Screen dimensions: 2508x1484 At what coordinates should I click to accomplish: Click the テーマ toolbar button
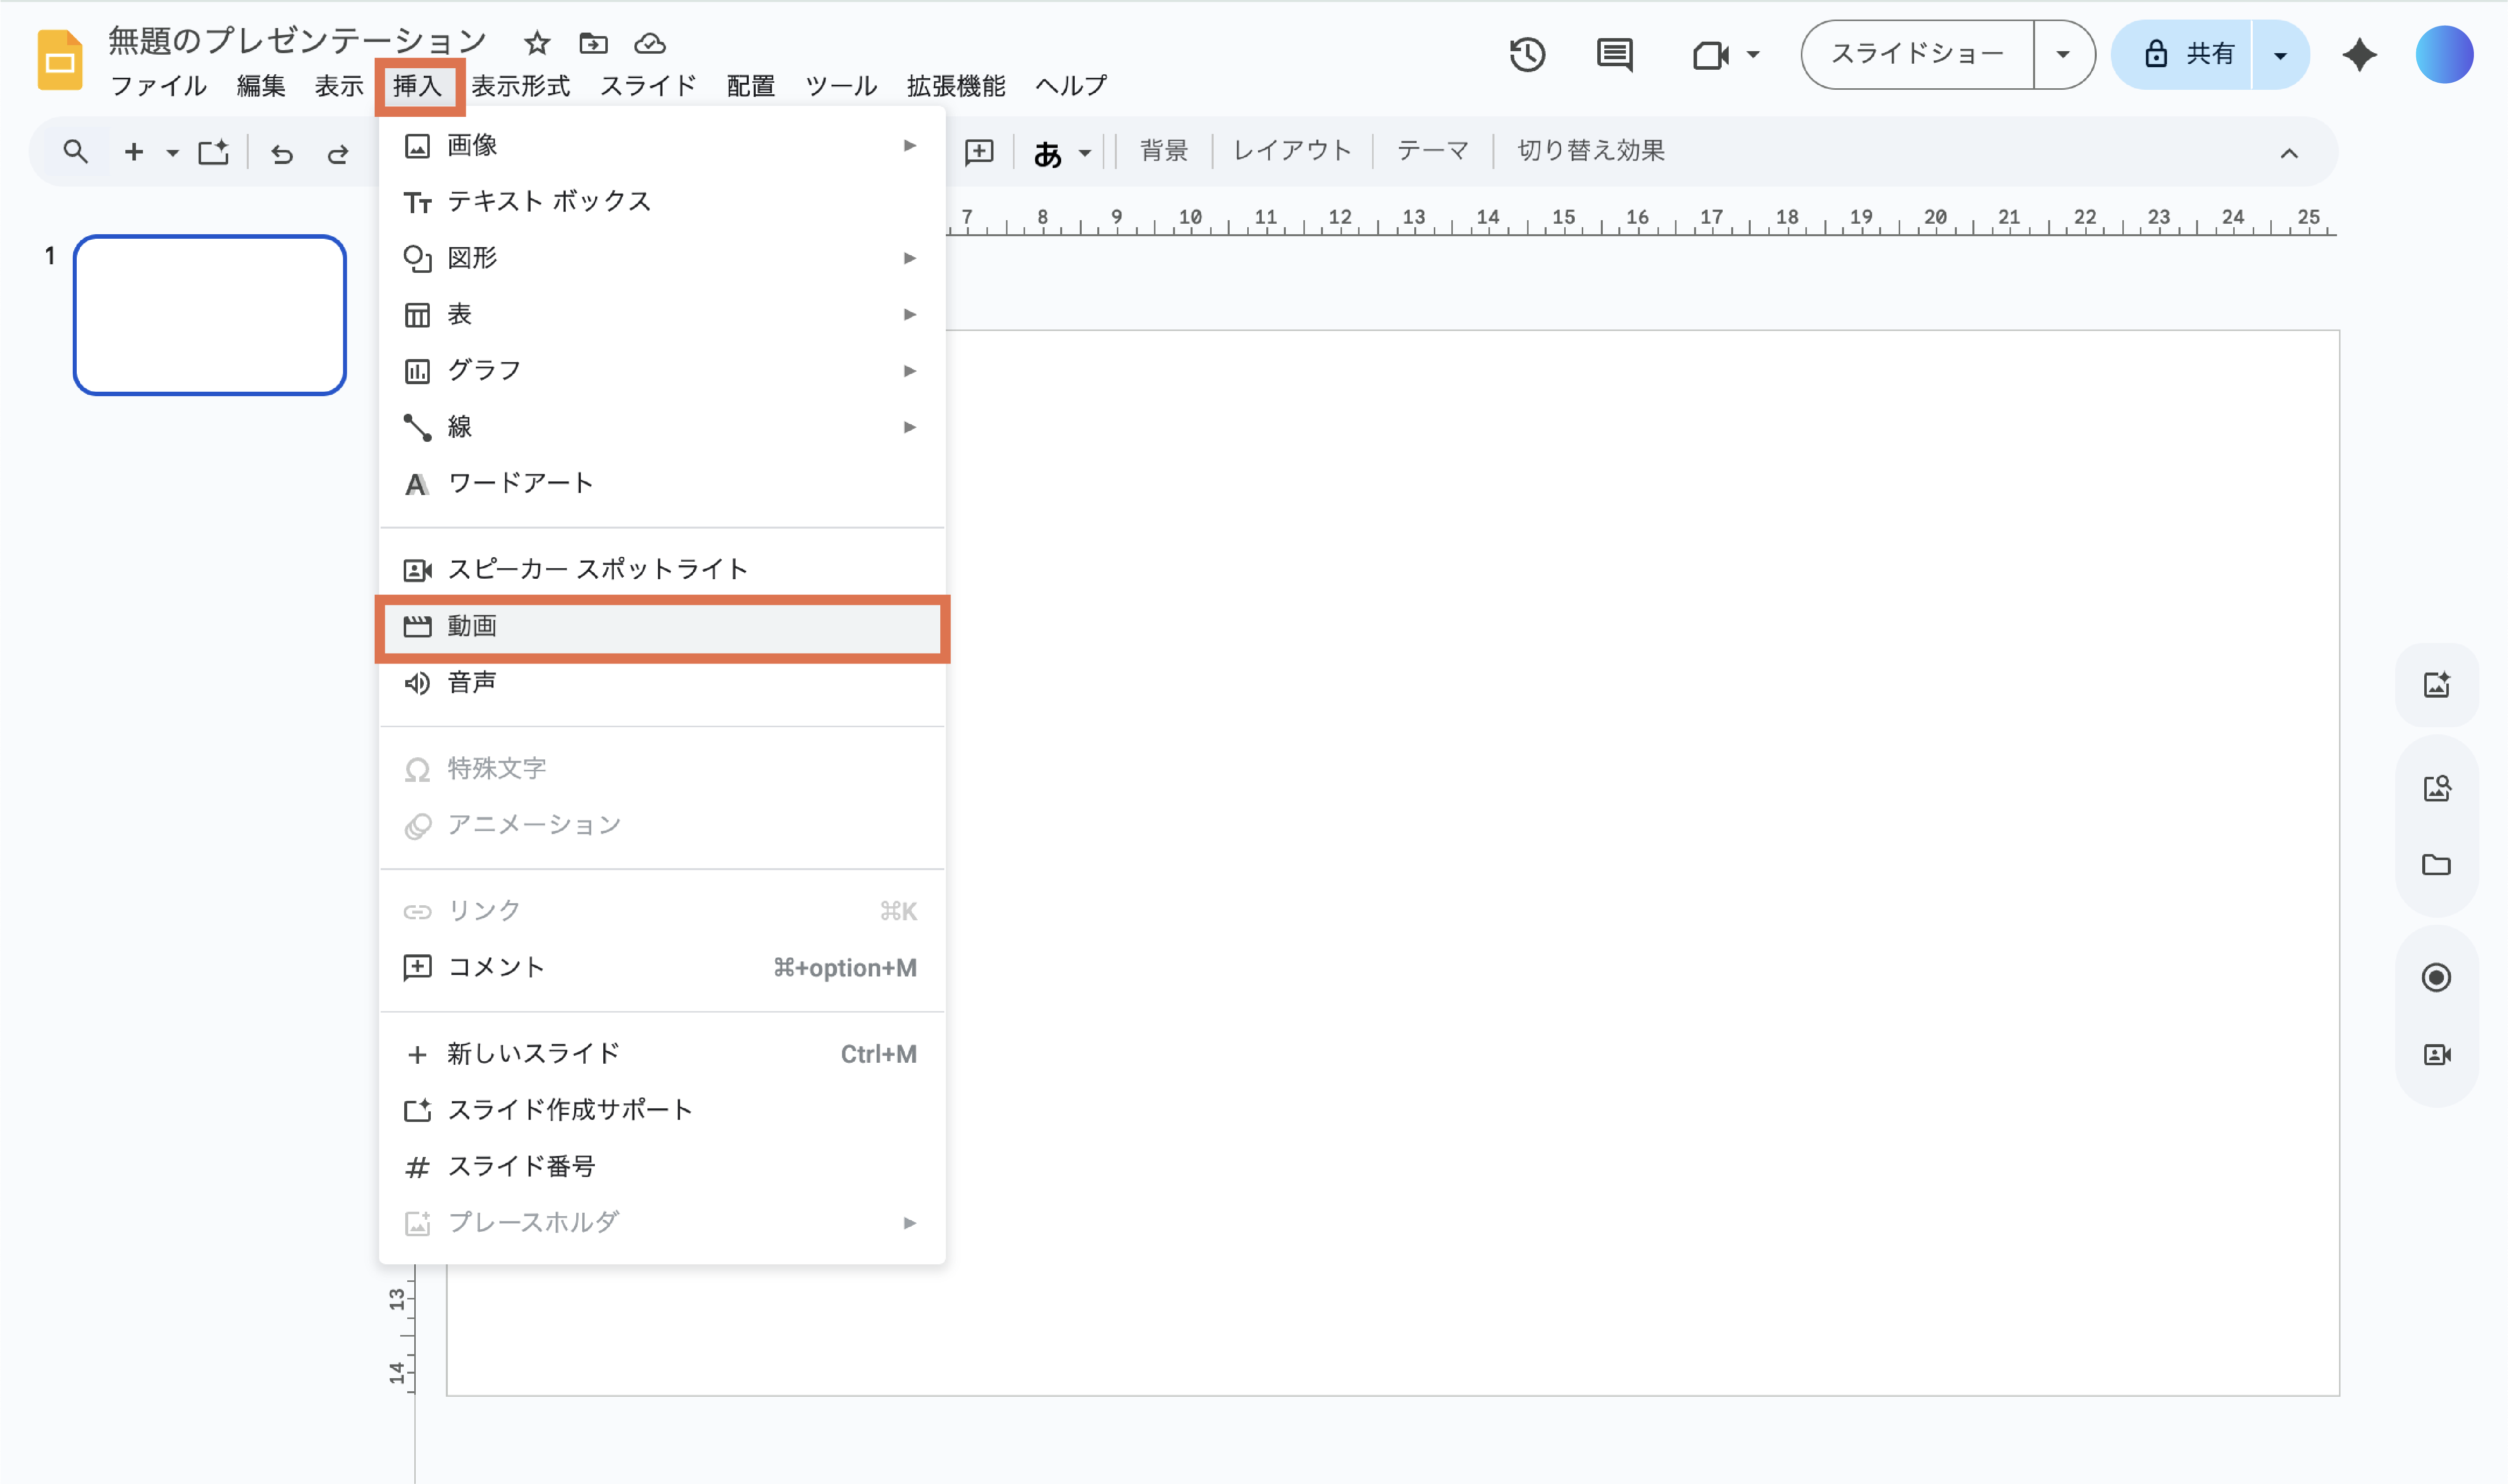[1432, 151]
